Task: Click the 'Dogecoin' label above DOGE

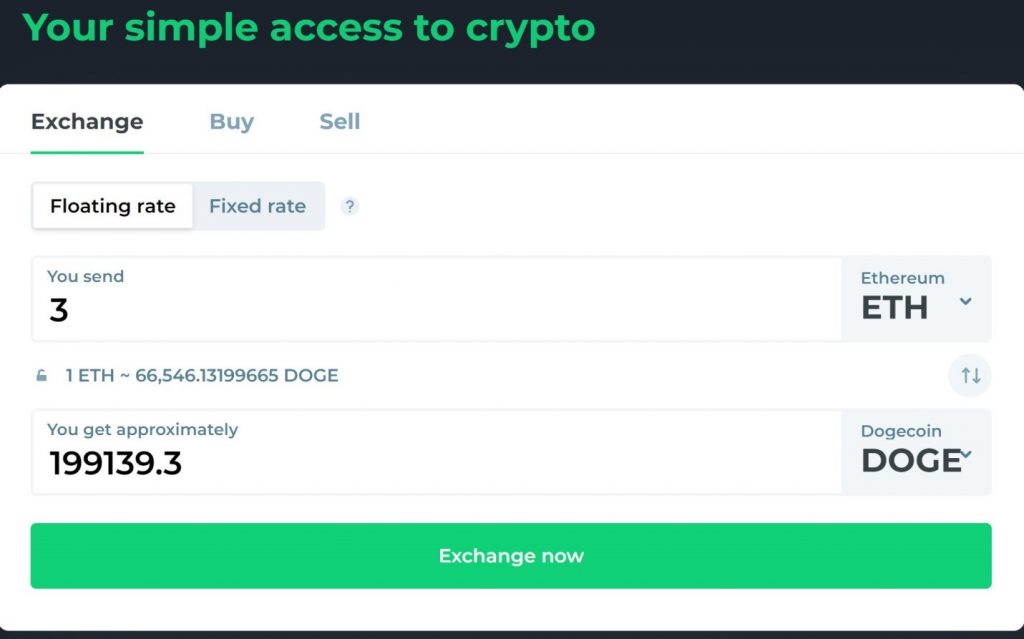Action: click(x=901, y=431)
